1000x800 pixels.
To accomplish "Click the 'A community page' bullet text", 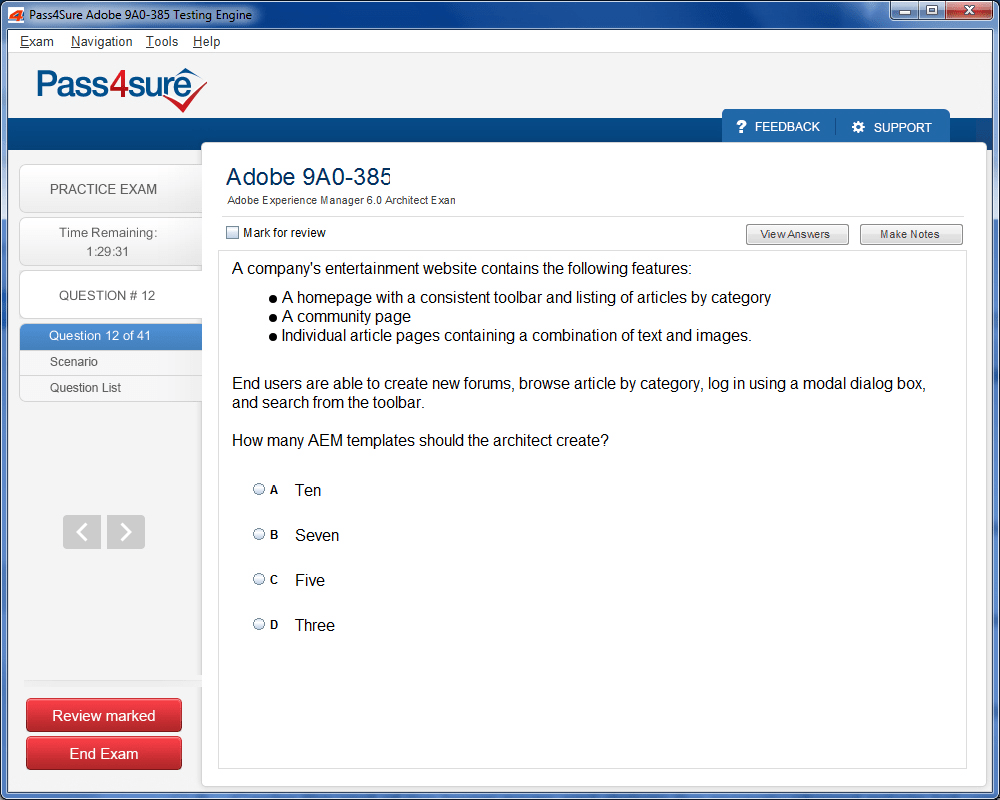I will tap(346, 316).
